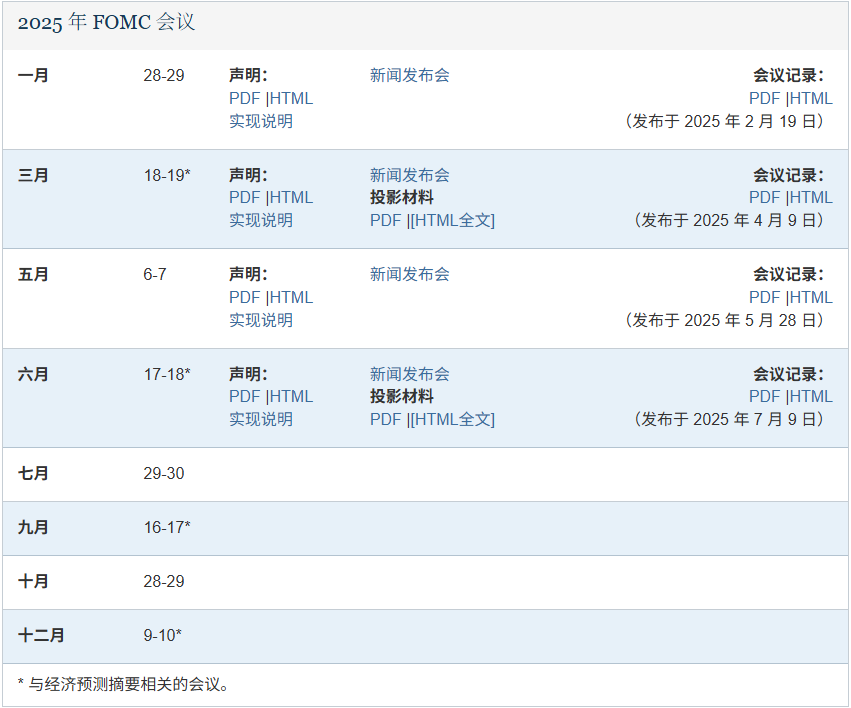The width and height of the screenshot is (851, 708).
Task: Click the 声明 label in the 五月 row
Action: pos(248,275)
